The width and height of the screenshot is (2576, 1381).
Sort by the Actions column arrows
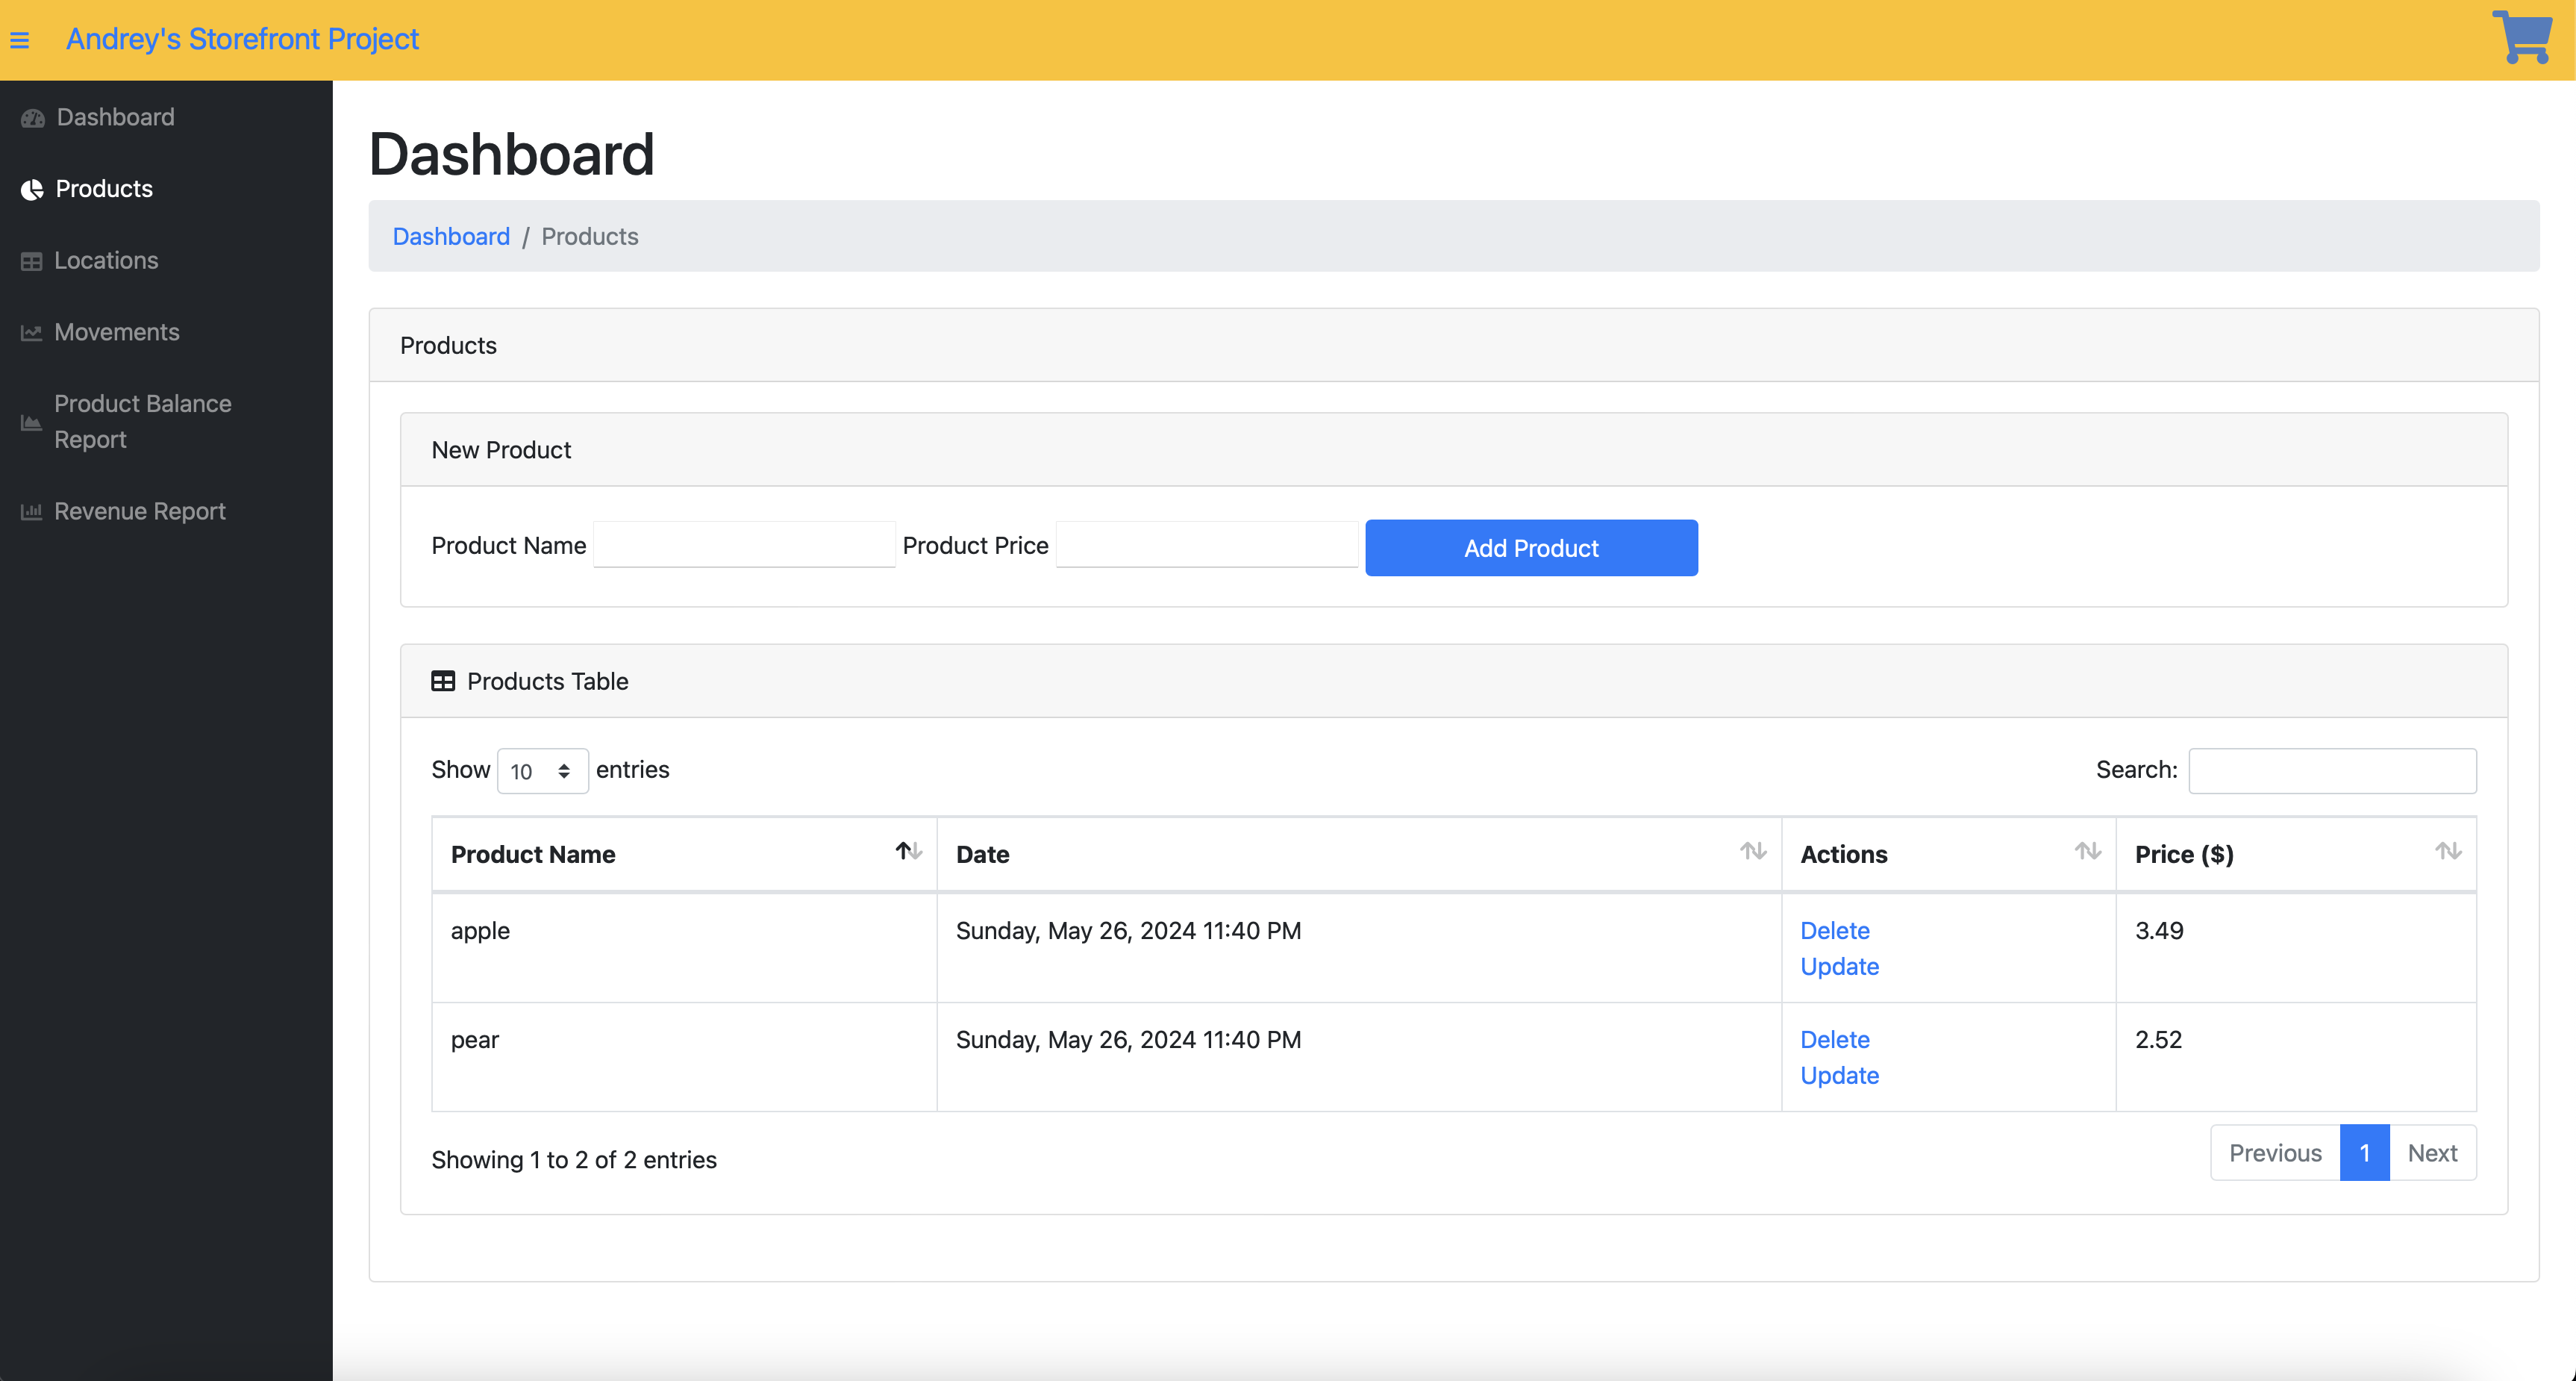[2086, 851]
